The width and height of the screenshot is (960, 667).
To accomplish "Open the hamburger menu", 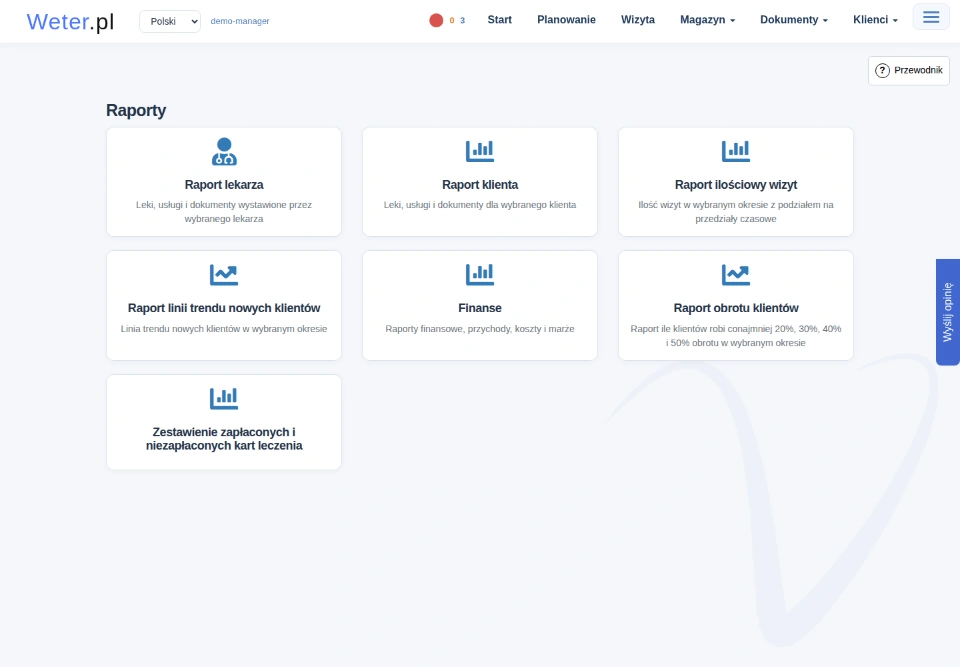I will pyautogui.click(x=931, y=17).
